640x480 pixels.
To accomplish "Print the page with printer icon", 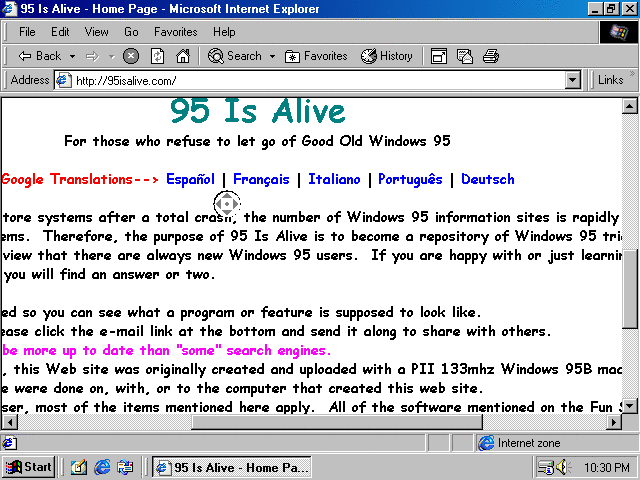I will coord(491,56).
